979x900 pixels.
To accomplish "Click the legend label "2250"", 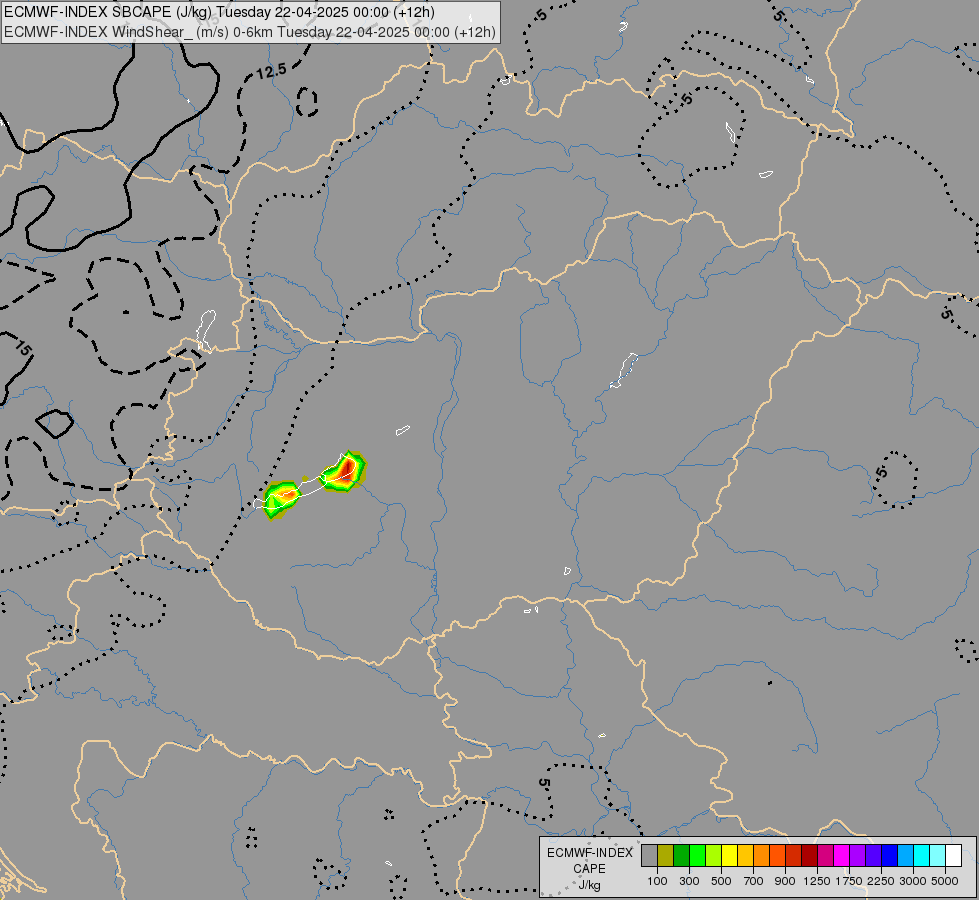I will (x=881, y=881).
